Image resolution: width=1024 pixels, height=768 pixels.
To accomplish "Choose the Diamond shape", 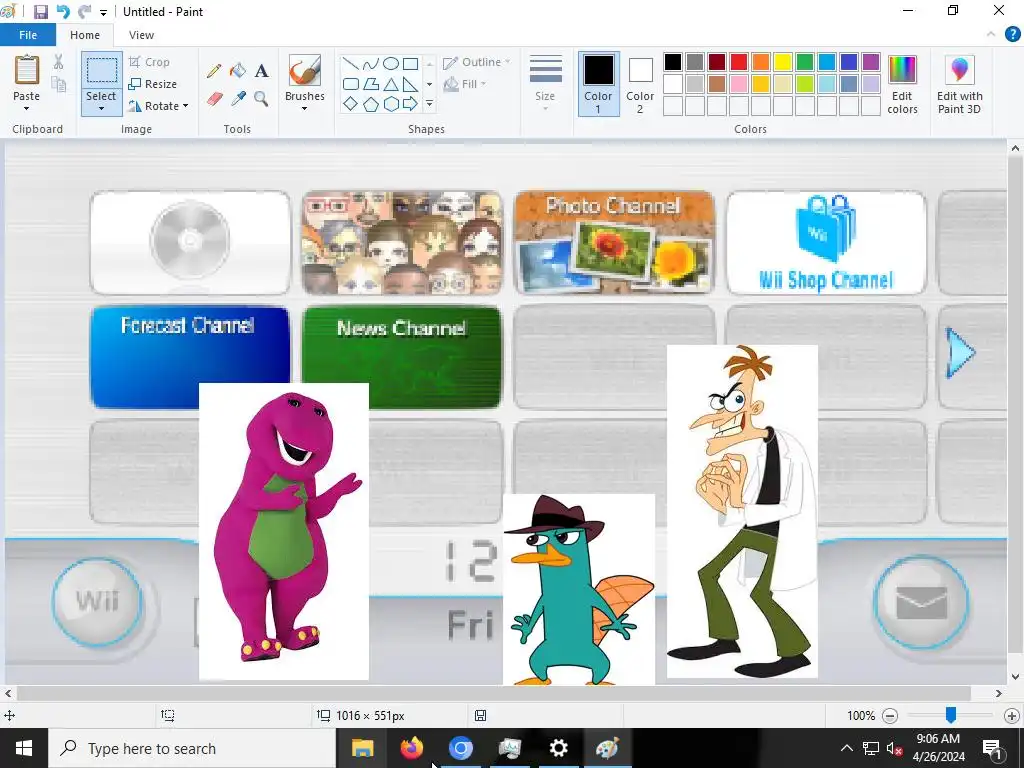I will [351, 103].
